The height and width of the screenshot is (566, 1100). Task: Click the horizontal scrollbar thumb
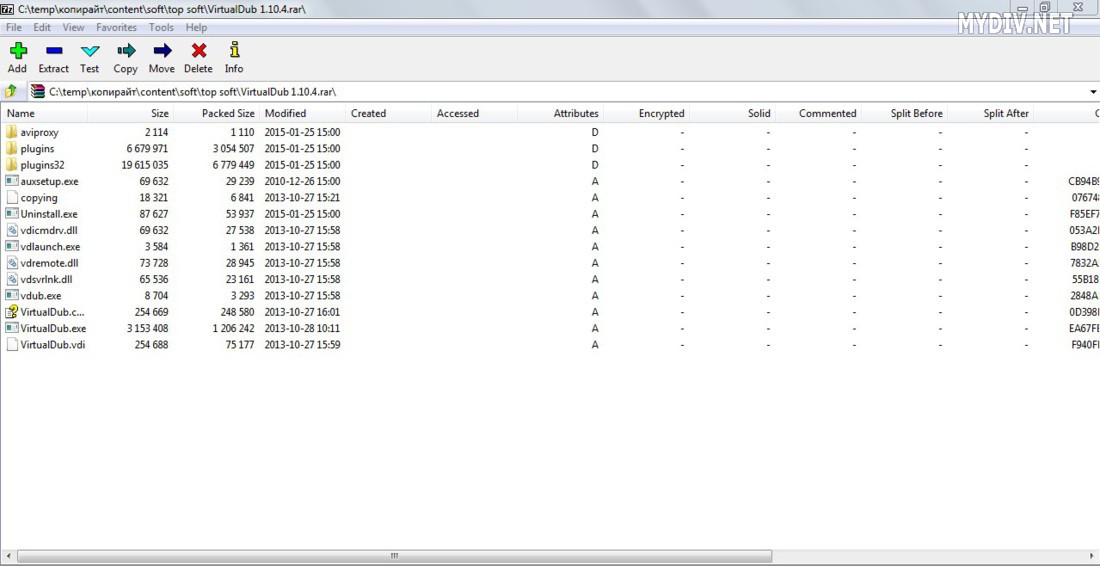tap(394, 556)
